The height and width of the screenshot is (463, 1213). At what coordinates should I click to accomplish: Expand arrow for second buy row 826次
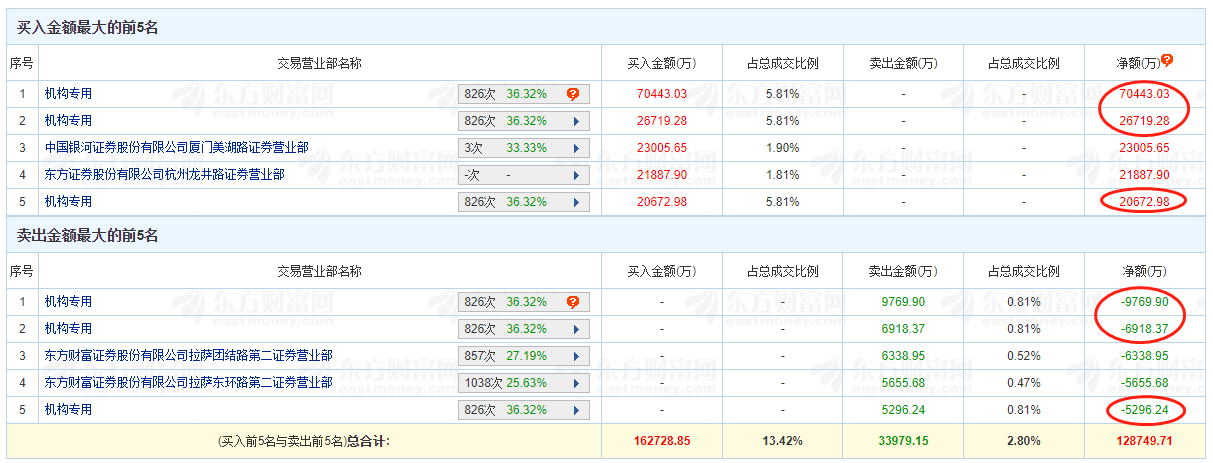pos(575,121)
